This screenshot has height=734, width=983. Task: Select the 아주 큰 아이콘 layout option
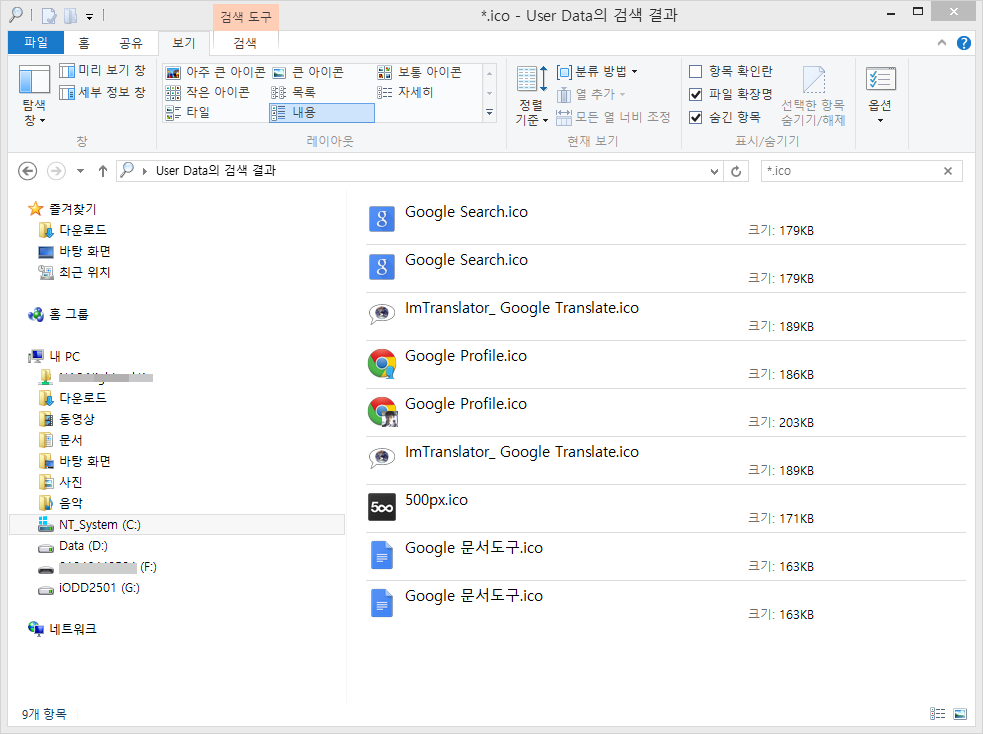(x=216, y=72)
